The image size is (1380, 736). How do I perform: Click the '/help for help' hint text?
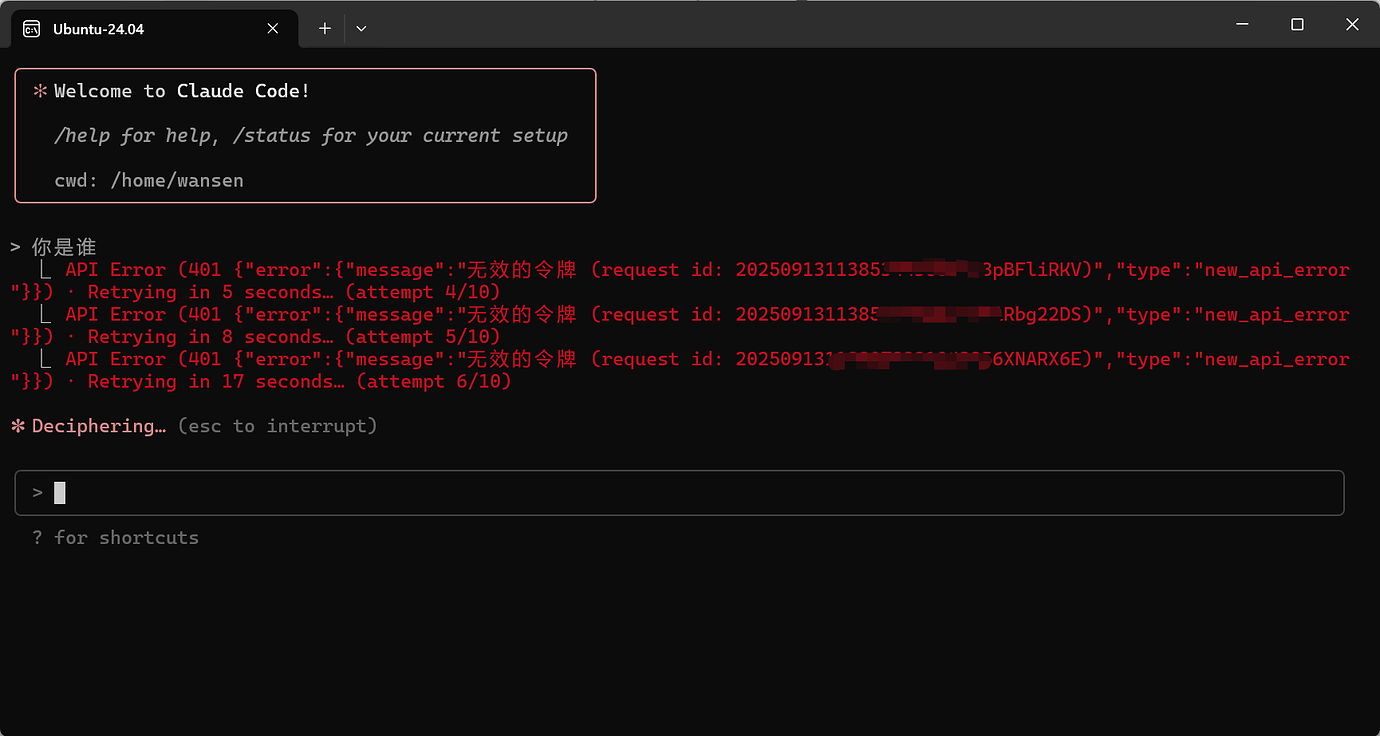point(137,135)
